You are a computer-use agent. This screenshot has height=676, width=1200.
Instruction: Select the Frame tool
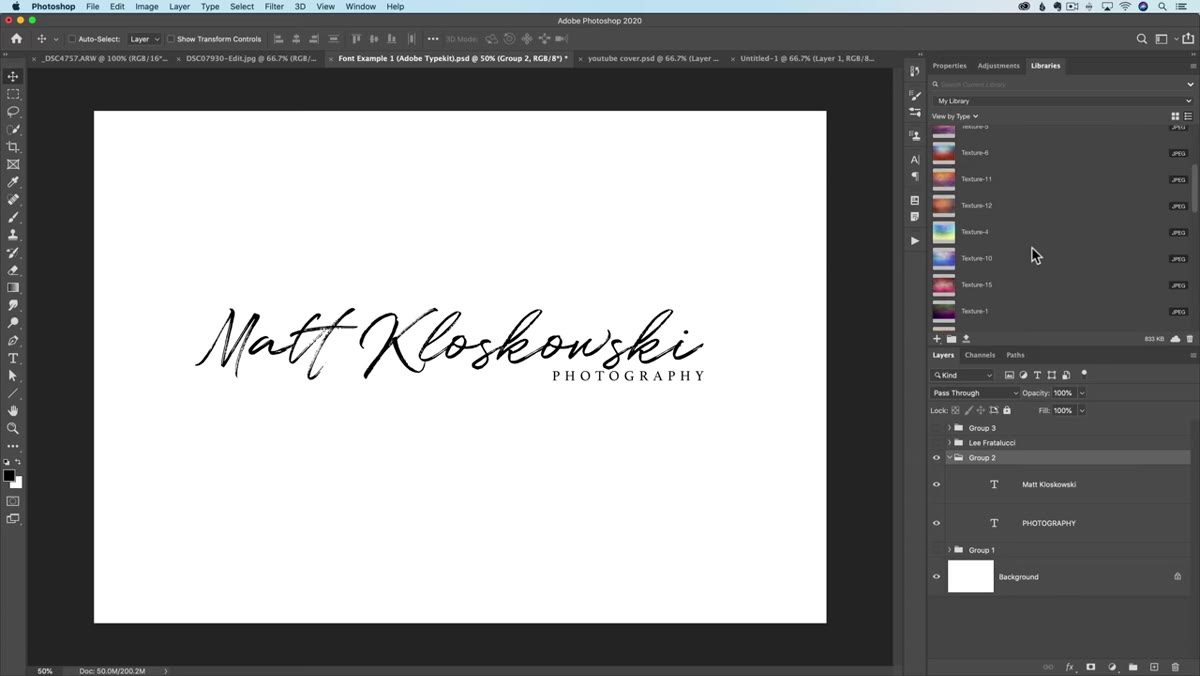click(x=13, y=164)
